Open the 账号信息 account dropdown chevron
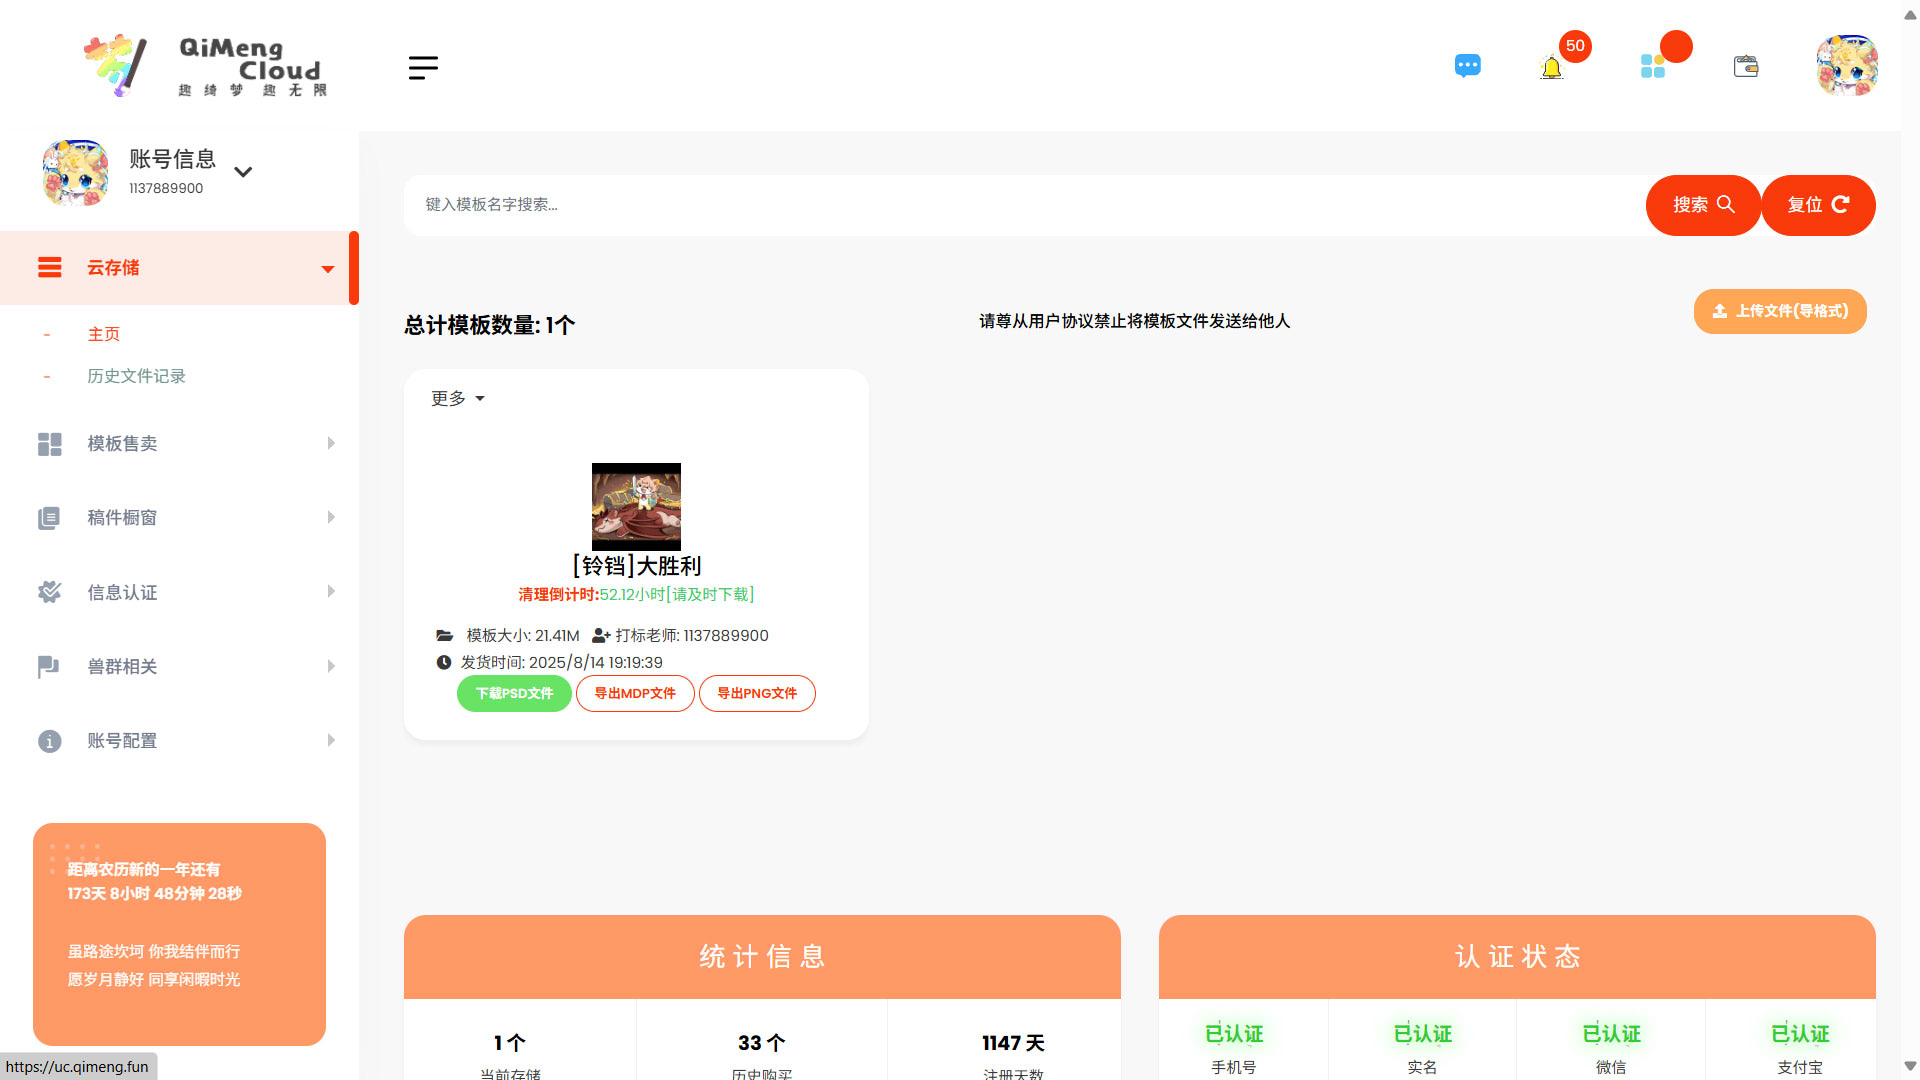This screenshot has height=1080, width=1920. click(243, 171)
